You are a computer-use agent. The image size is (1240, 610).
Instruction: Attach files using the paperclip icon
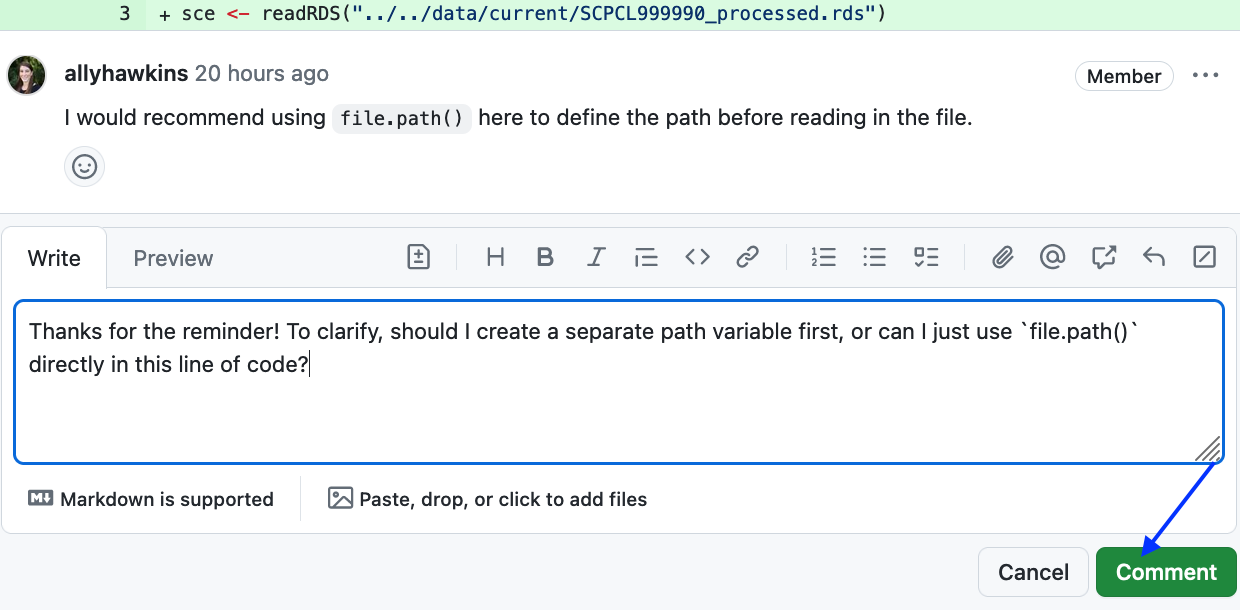pos(1002,257)
